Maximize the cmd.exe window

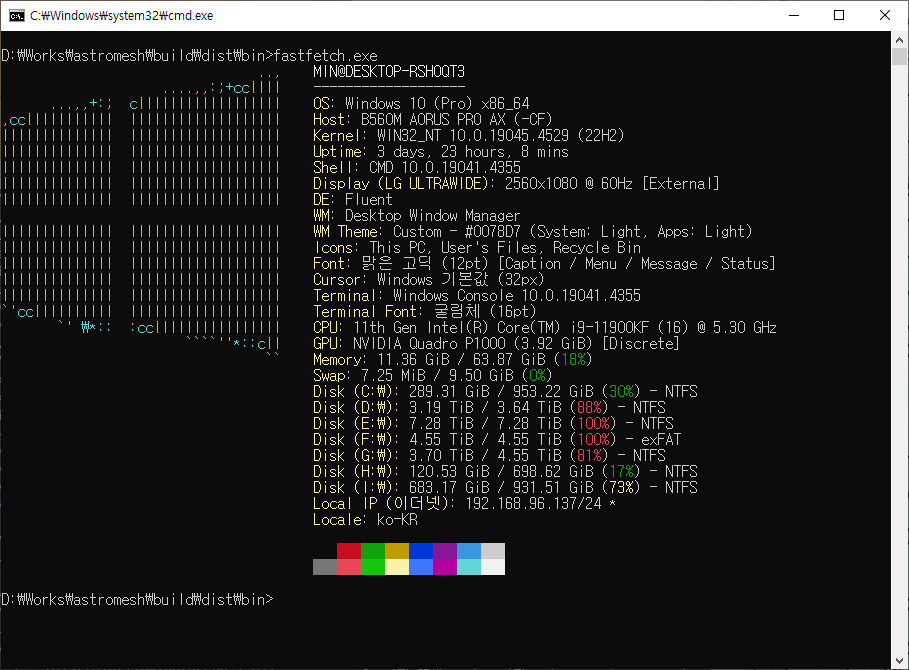(839, 15)
